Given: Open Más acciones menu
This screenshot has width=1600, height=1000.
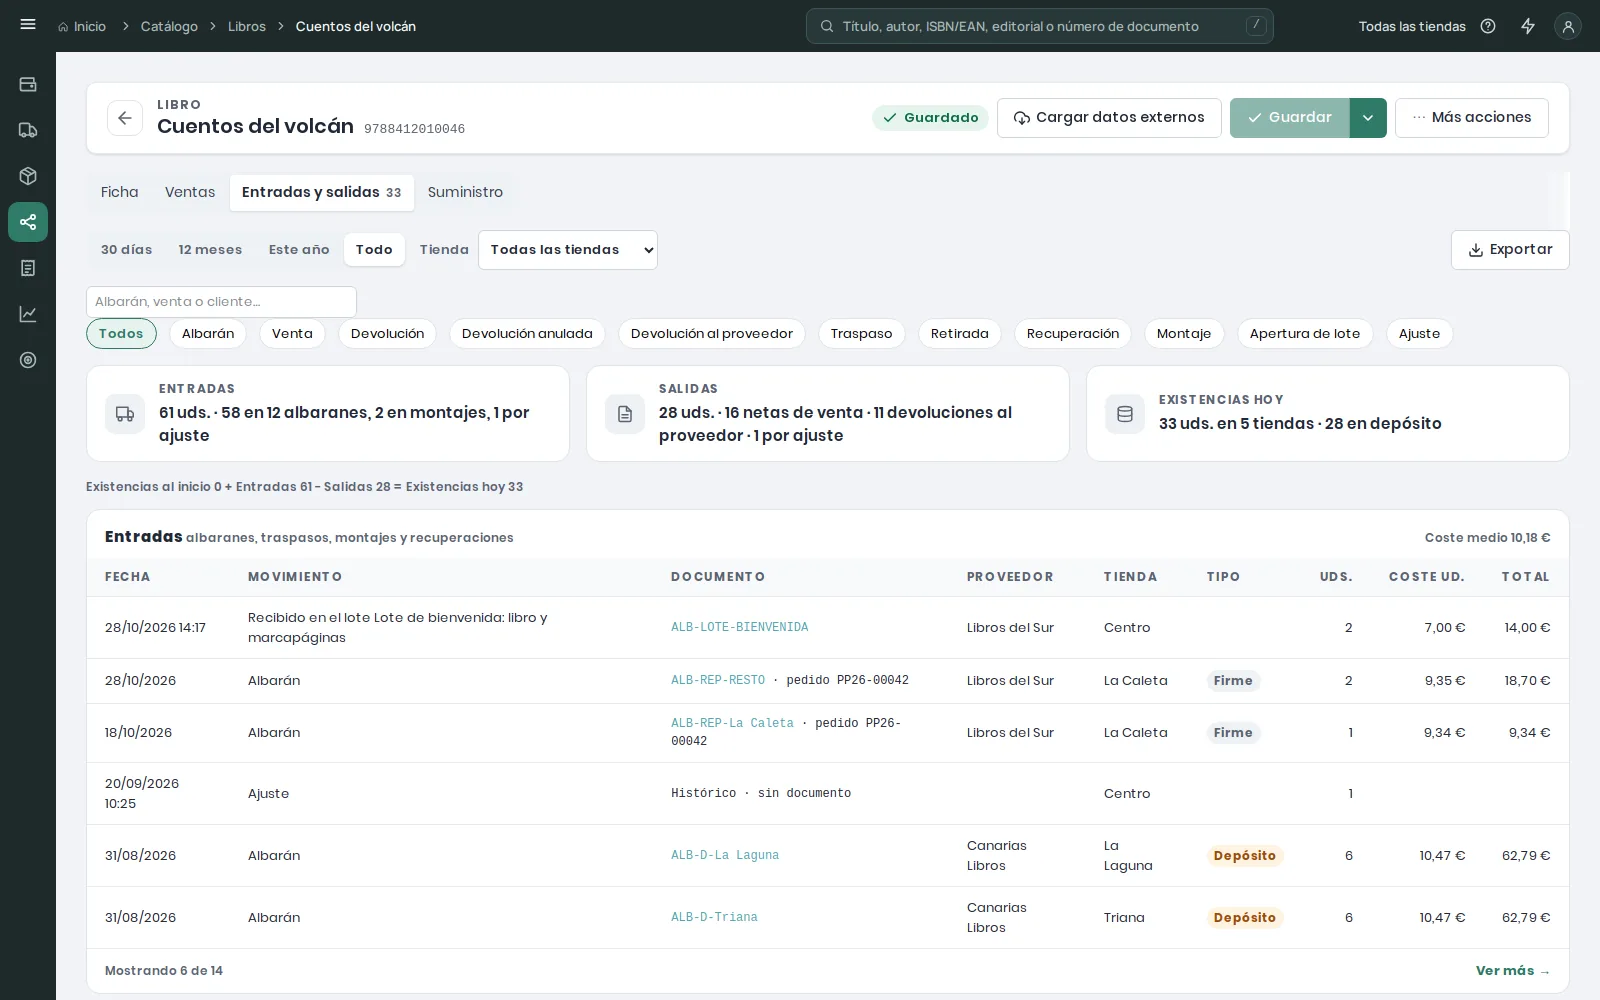Looking at the screenshot, I should click(x=1472, y=118).
